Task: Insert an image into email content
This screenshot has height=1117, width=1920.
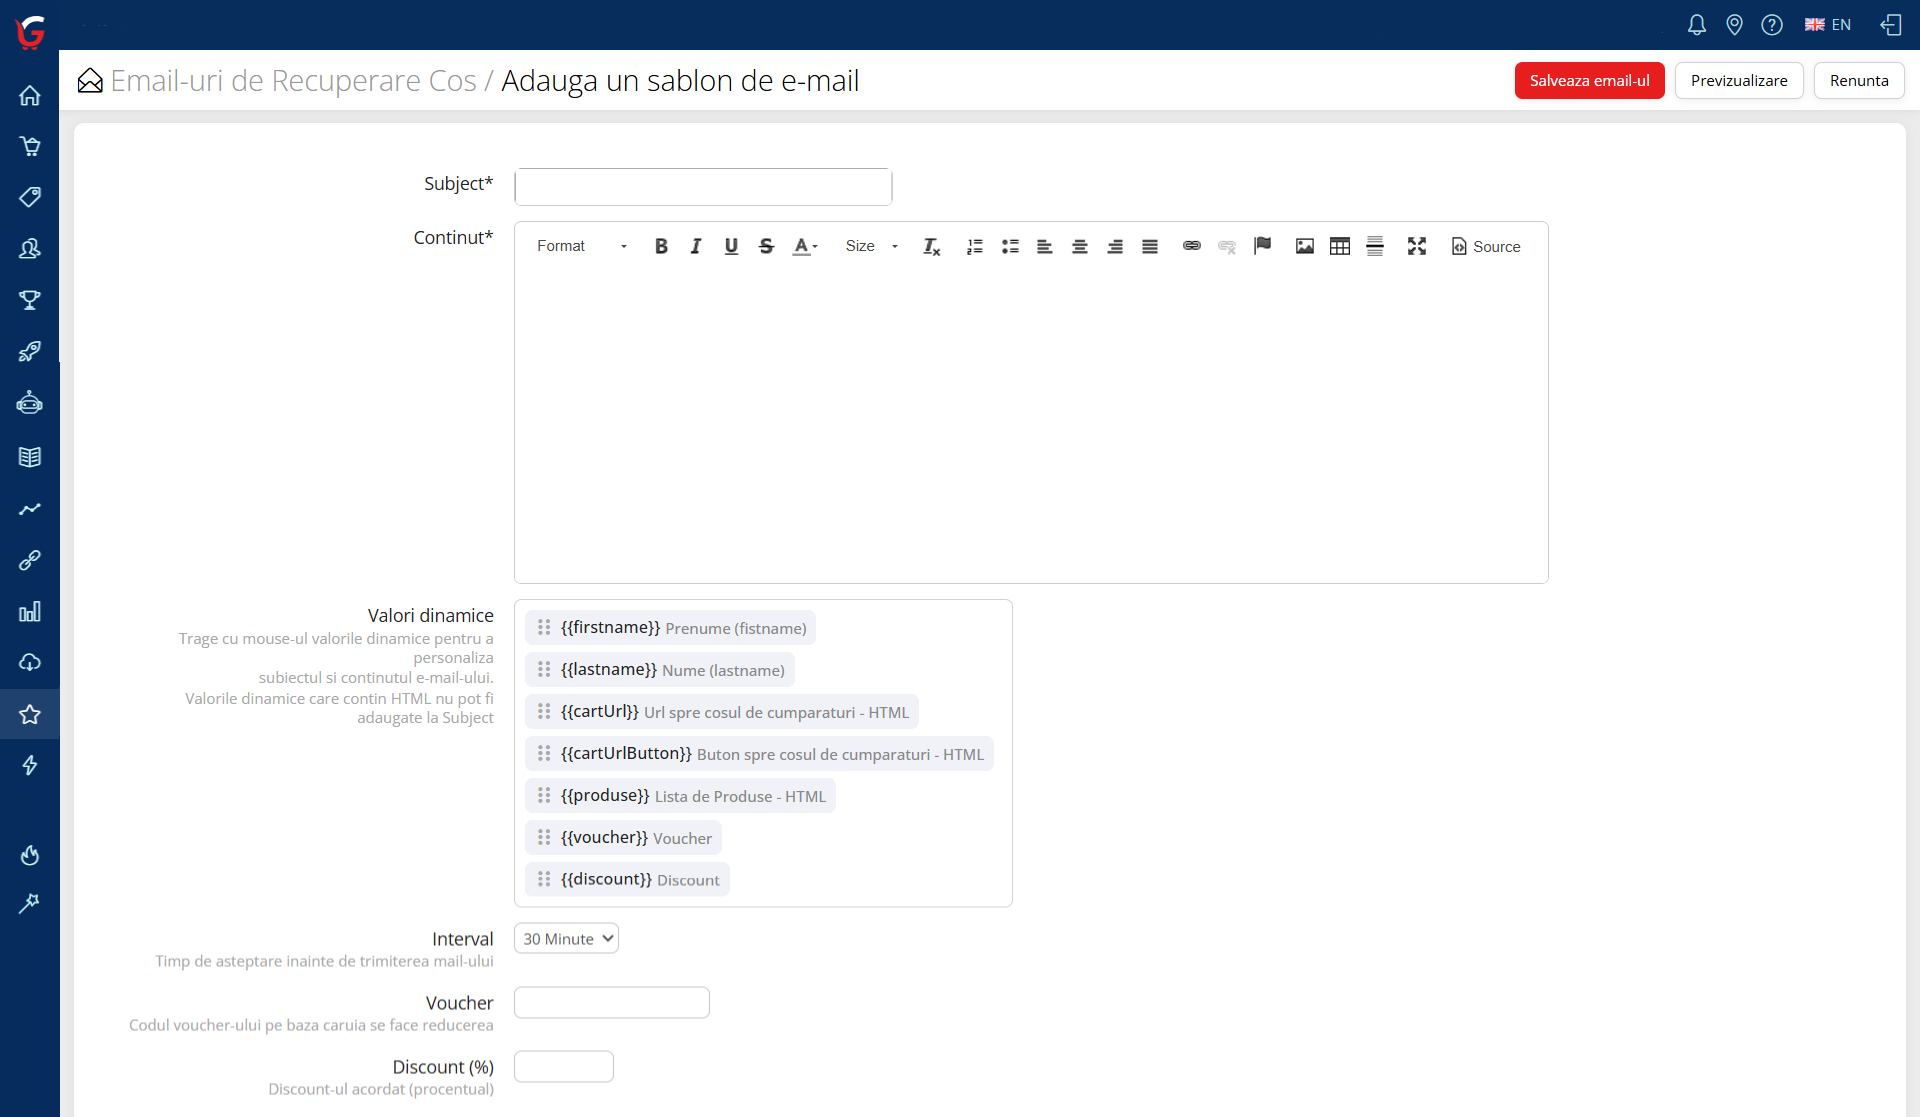Action: coord(1304,246)
